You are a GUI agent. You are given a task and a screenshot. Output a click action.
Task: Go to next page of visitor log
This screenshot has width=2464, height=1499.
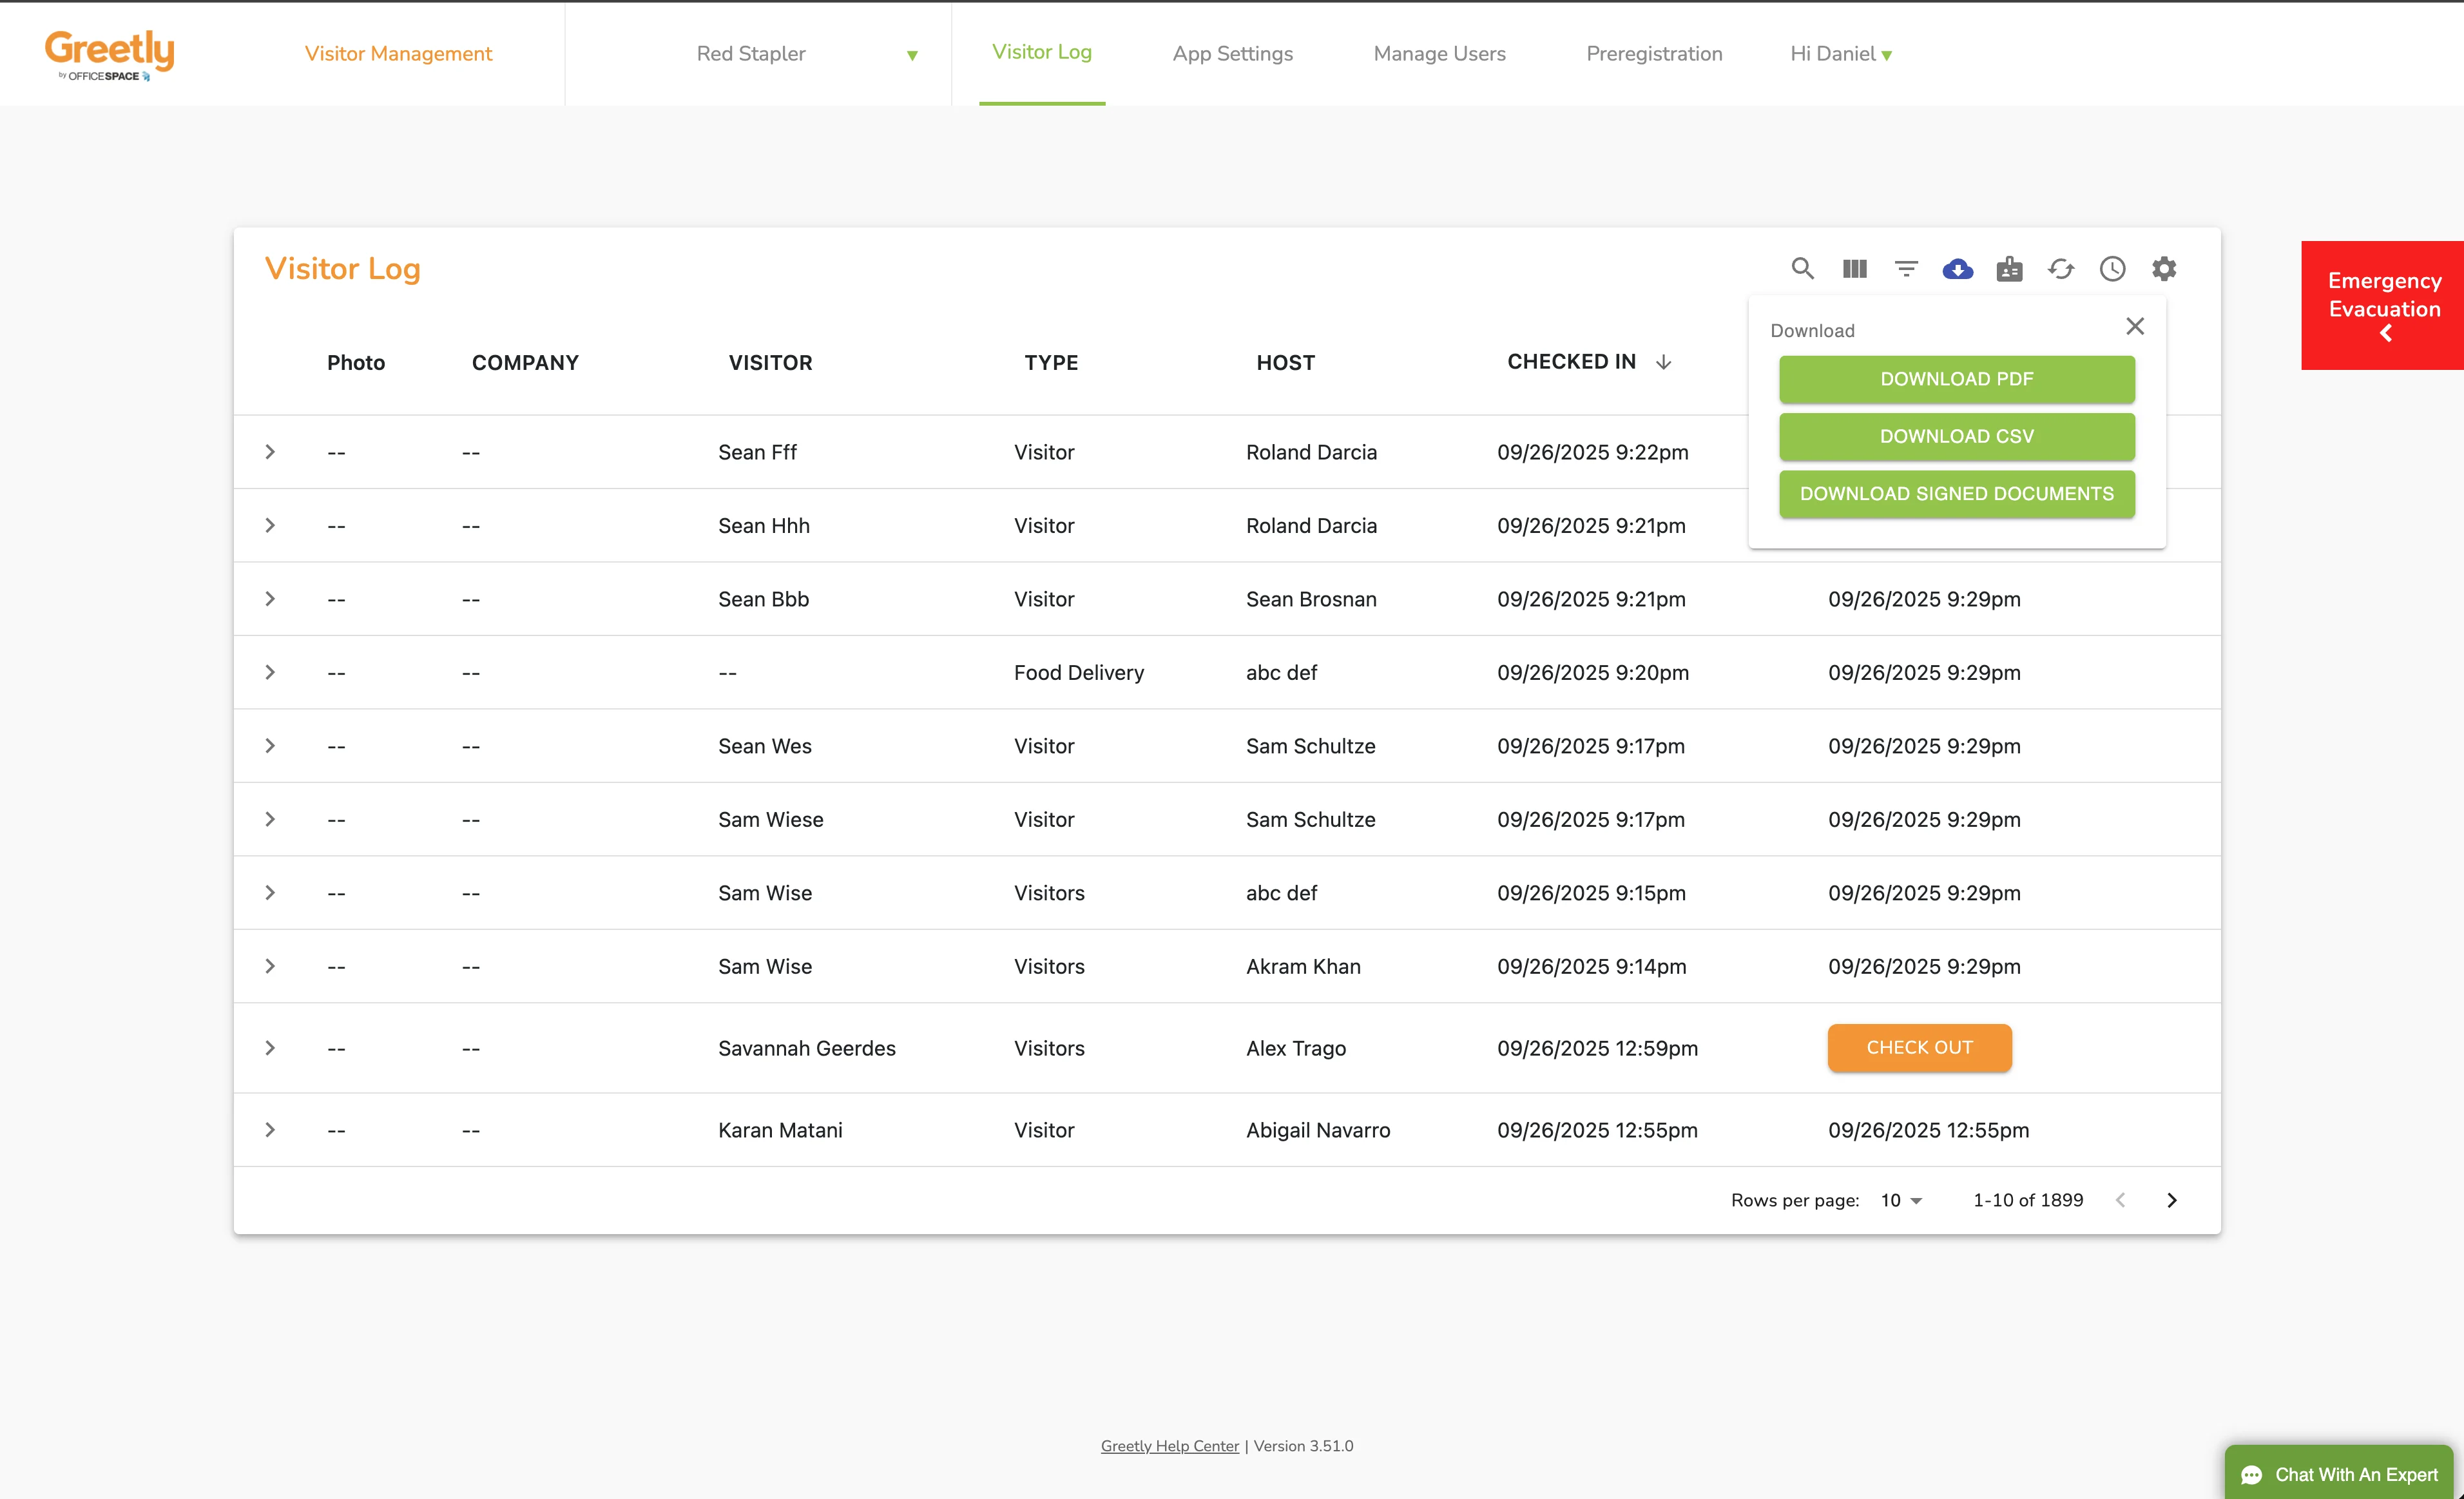(2172, 1200)
